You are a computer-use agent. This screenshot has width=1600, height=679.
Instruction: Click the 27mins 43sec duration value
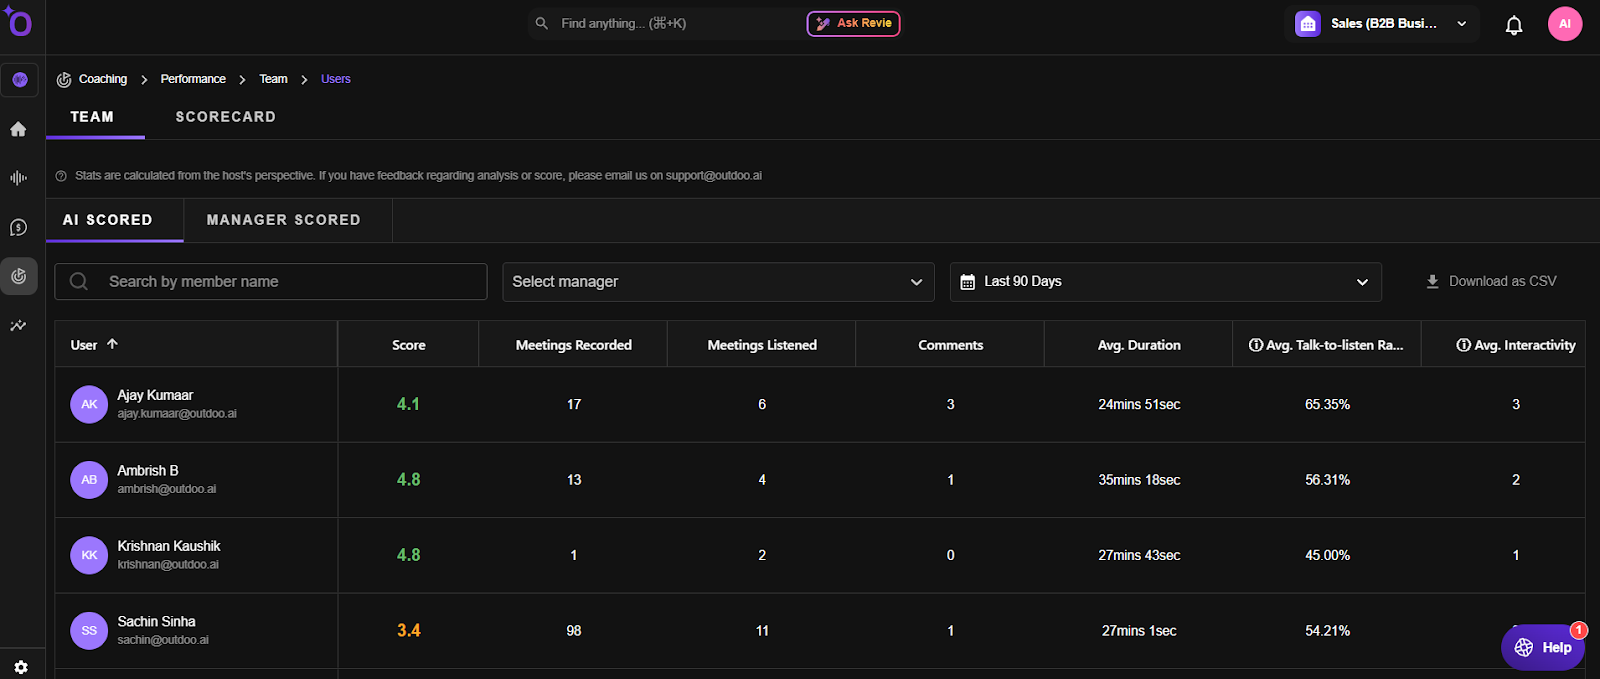click(x=1139, y=555)
